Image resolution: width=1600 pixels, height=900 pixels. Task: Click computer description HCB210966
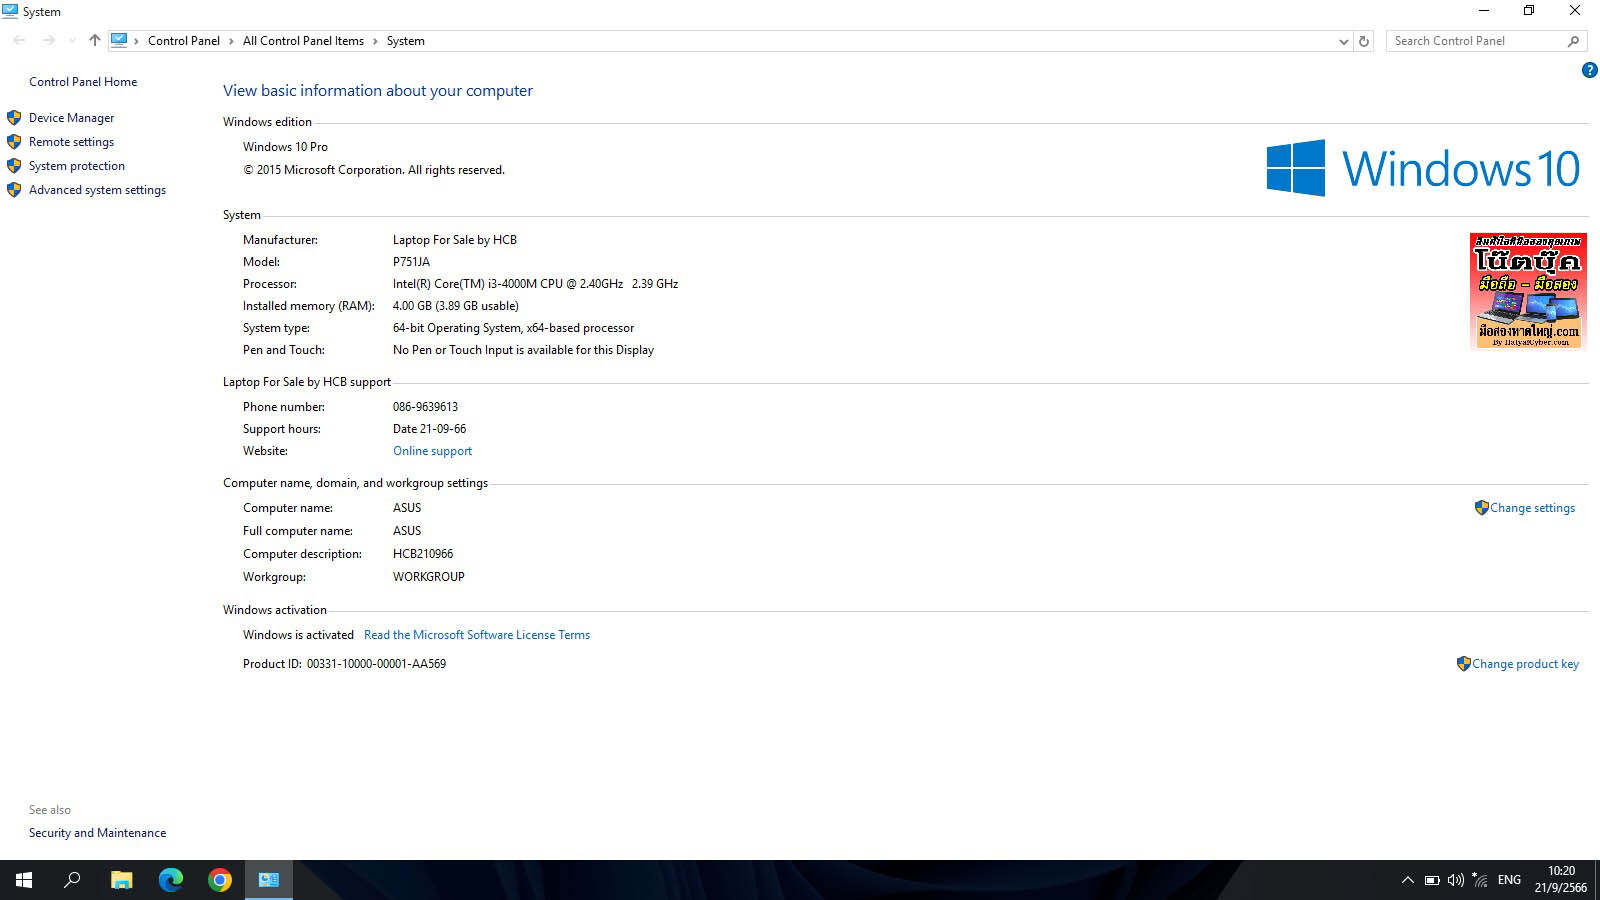pos(423,554)
